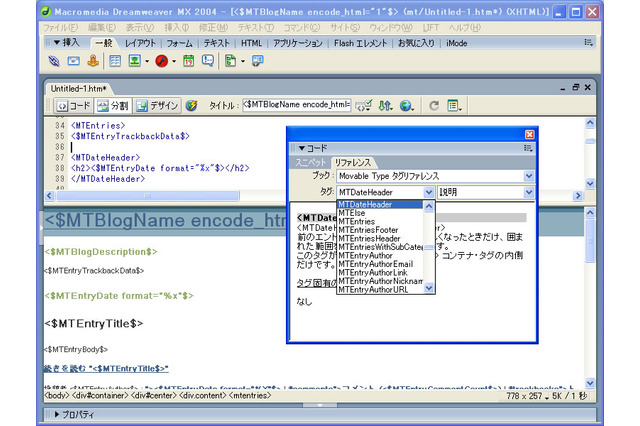The height and width of the screenshot is (426, 640).
Task: Open the Templates dropdown arrow
Action: 243,62
